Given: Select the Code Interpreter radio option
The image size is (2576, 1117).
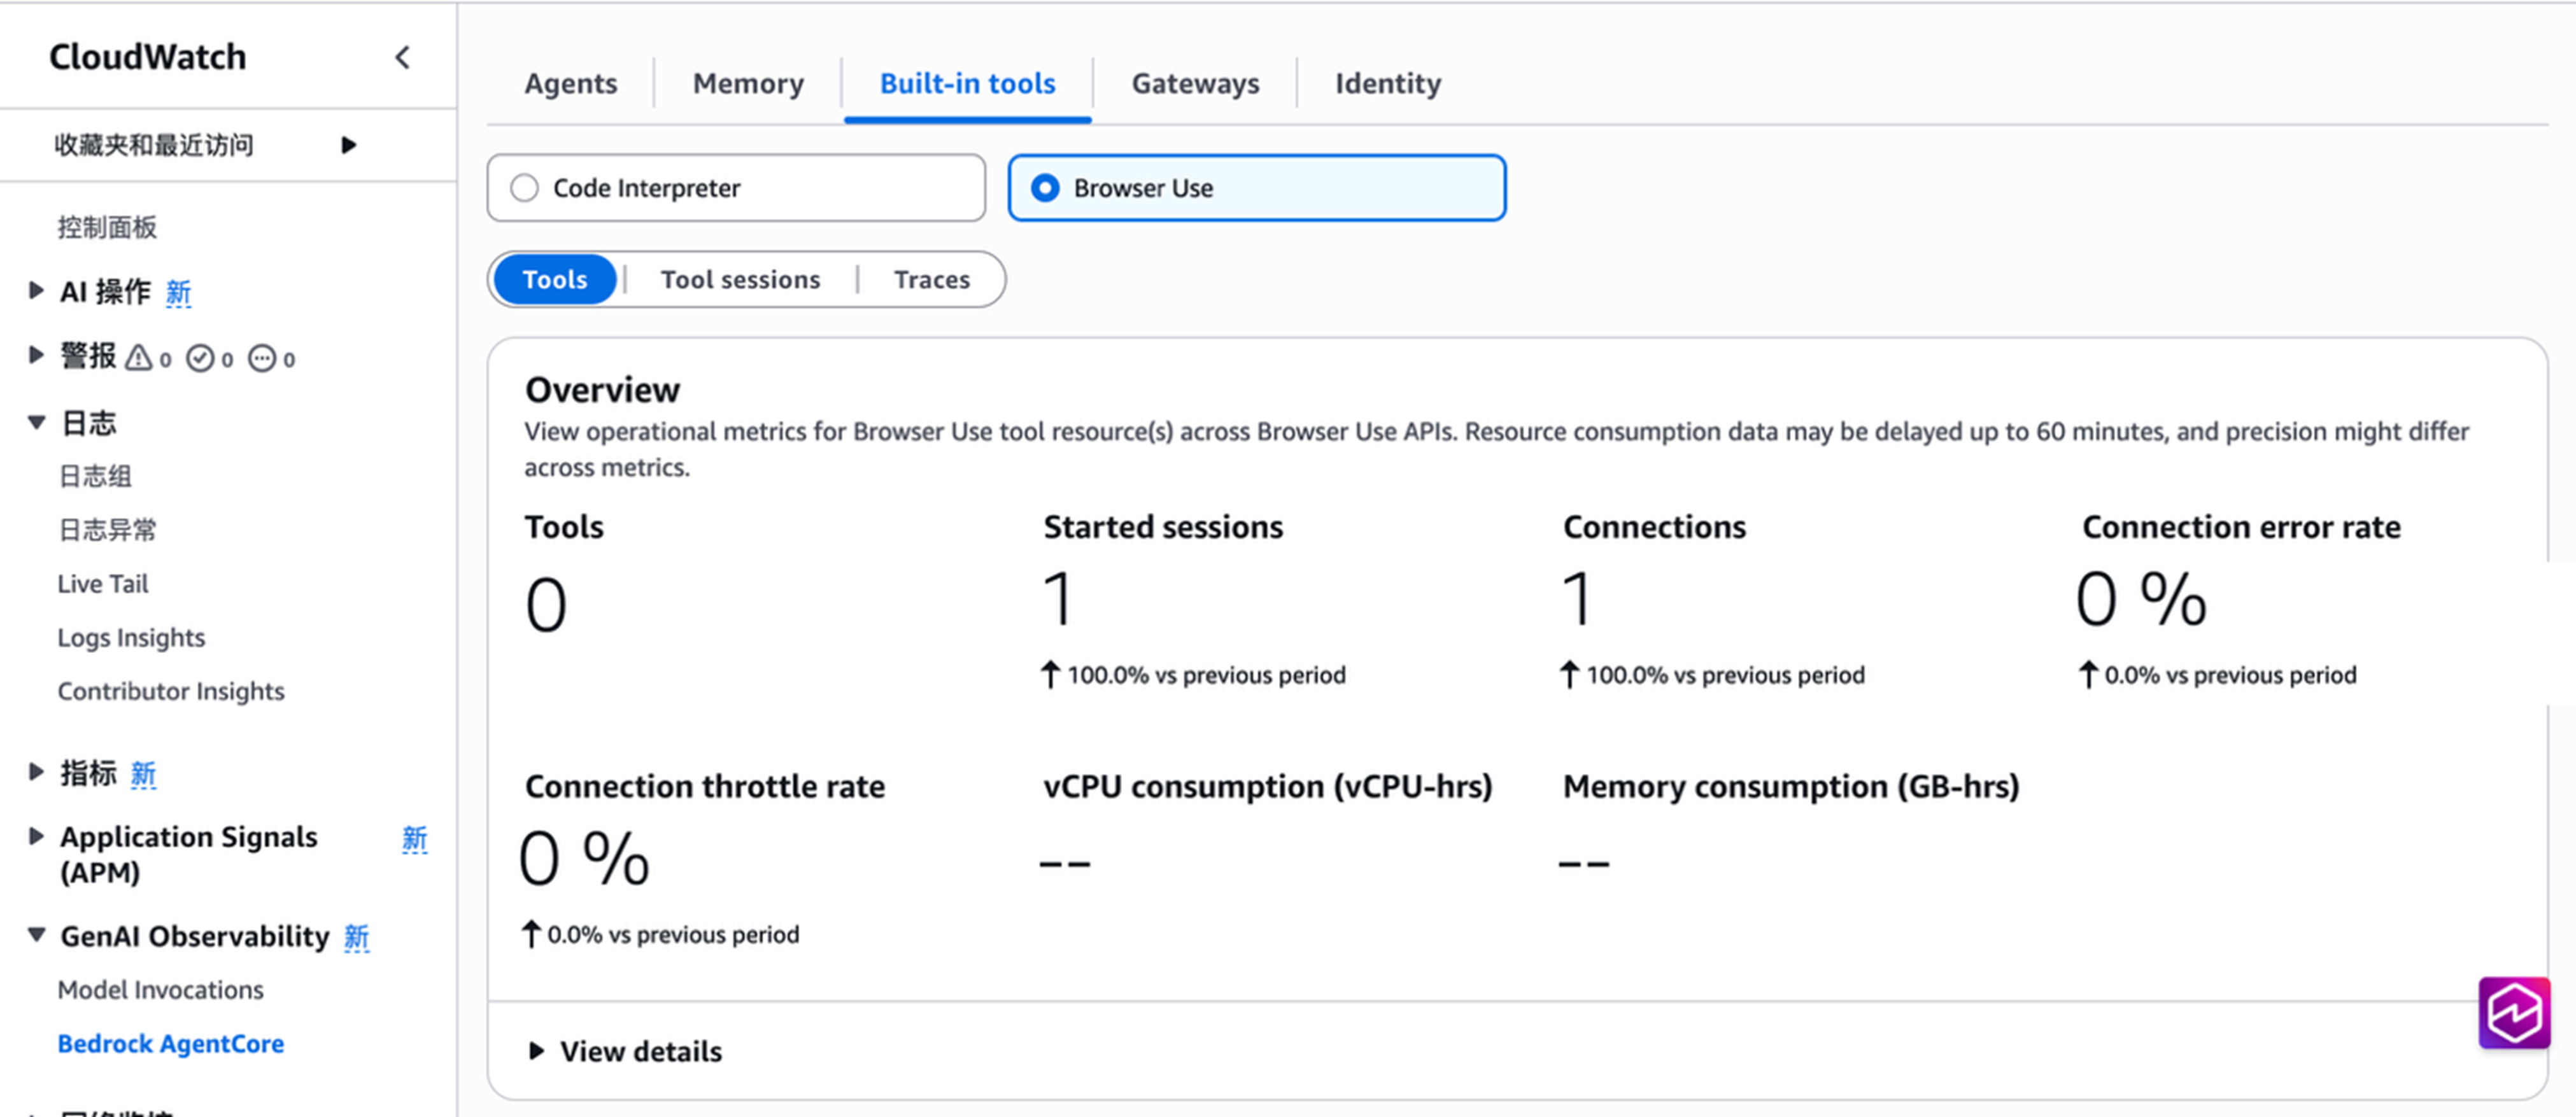Looking at the screenshot, I should [525, 188].
